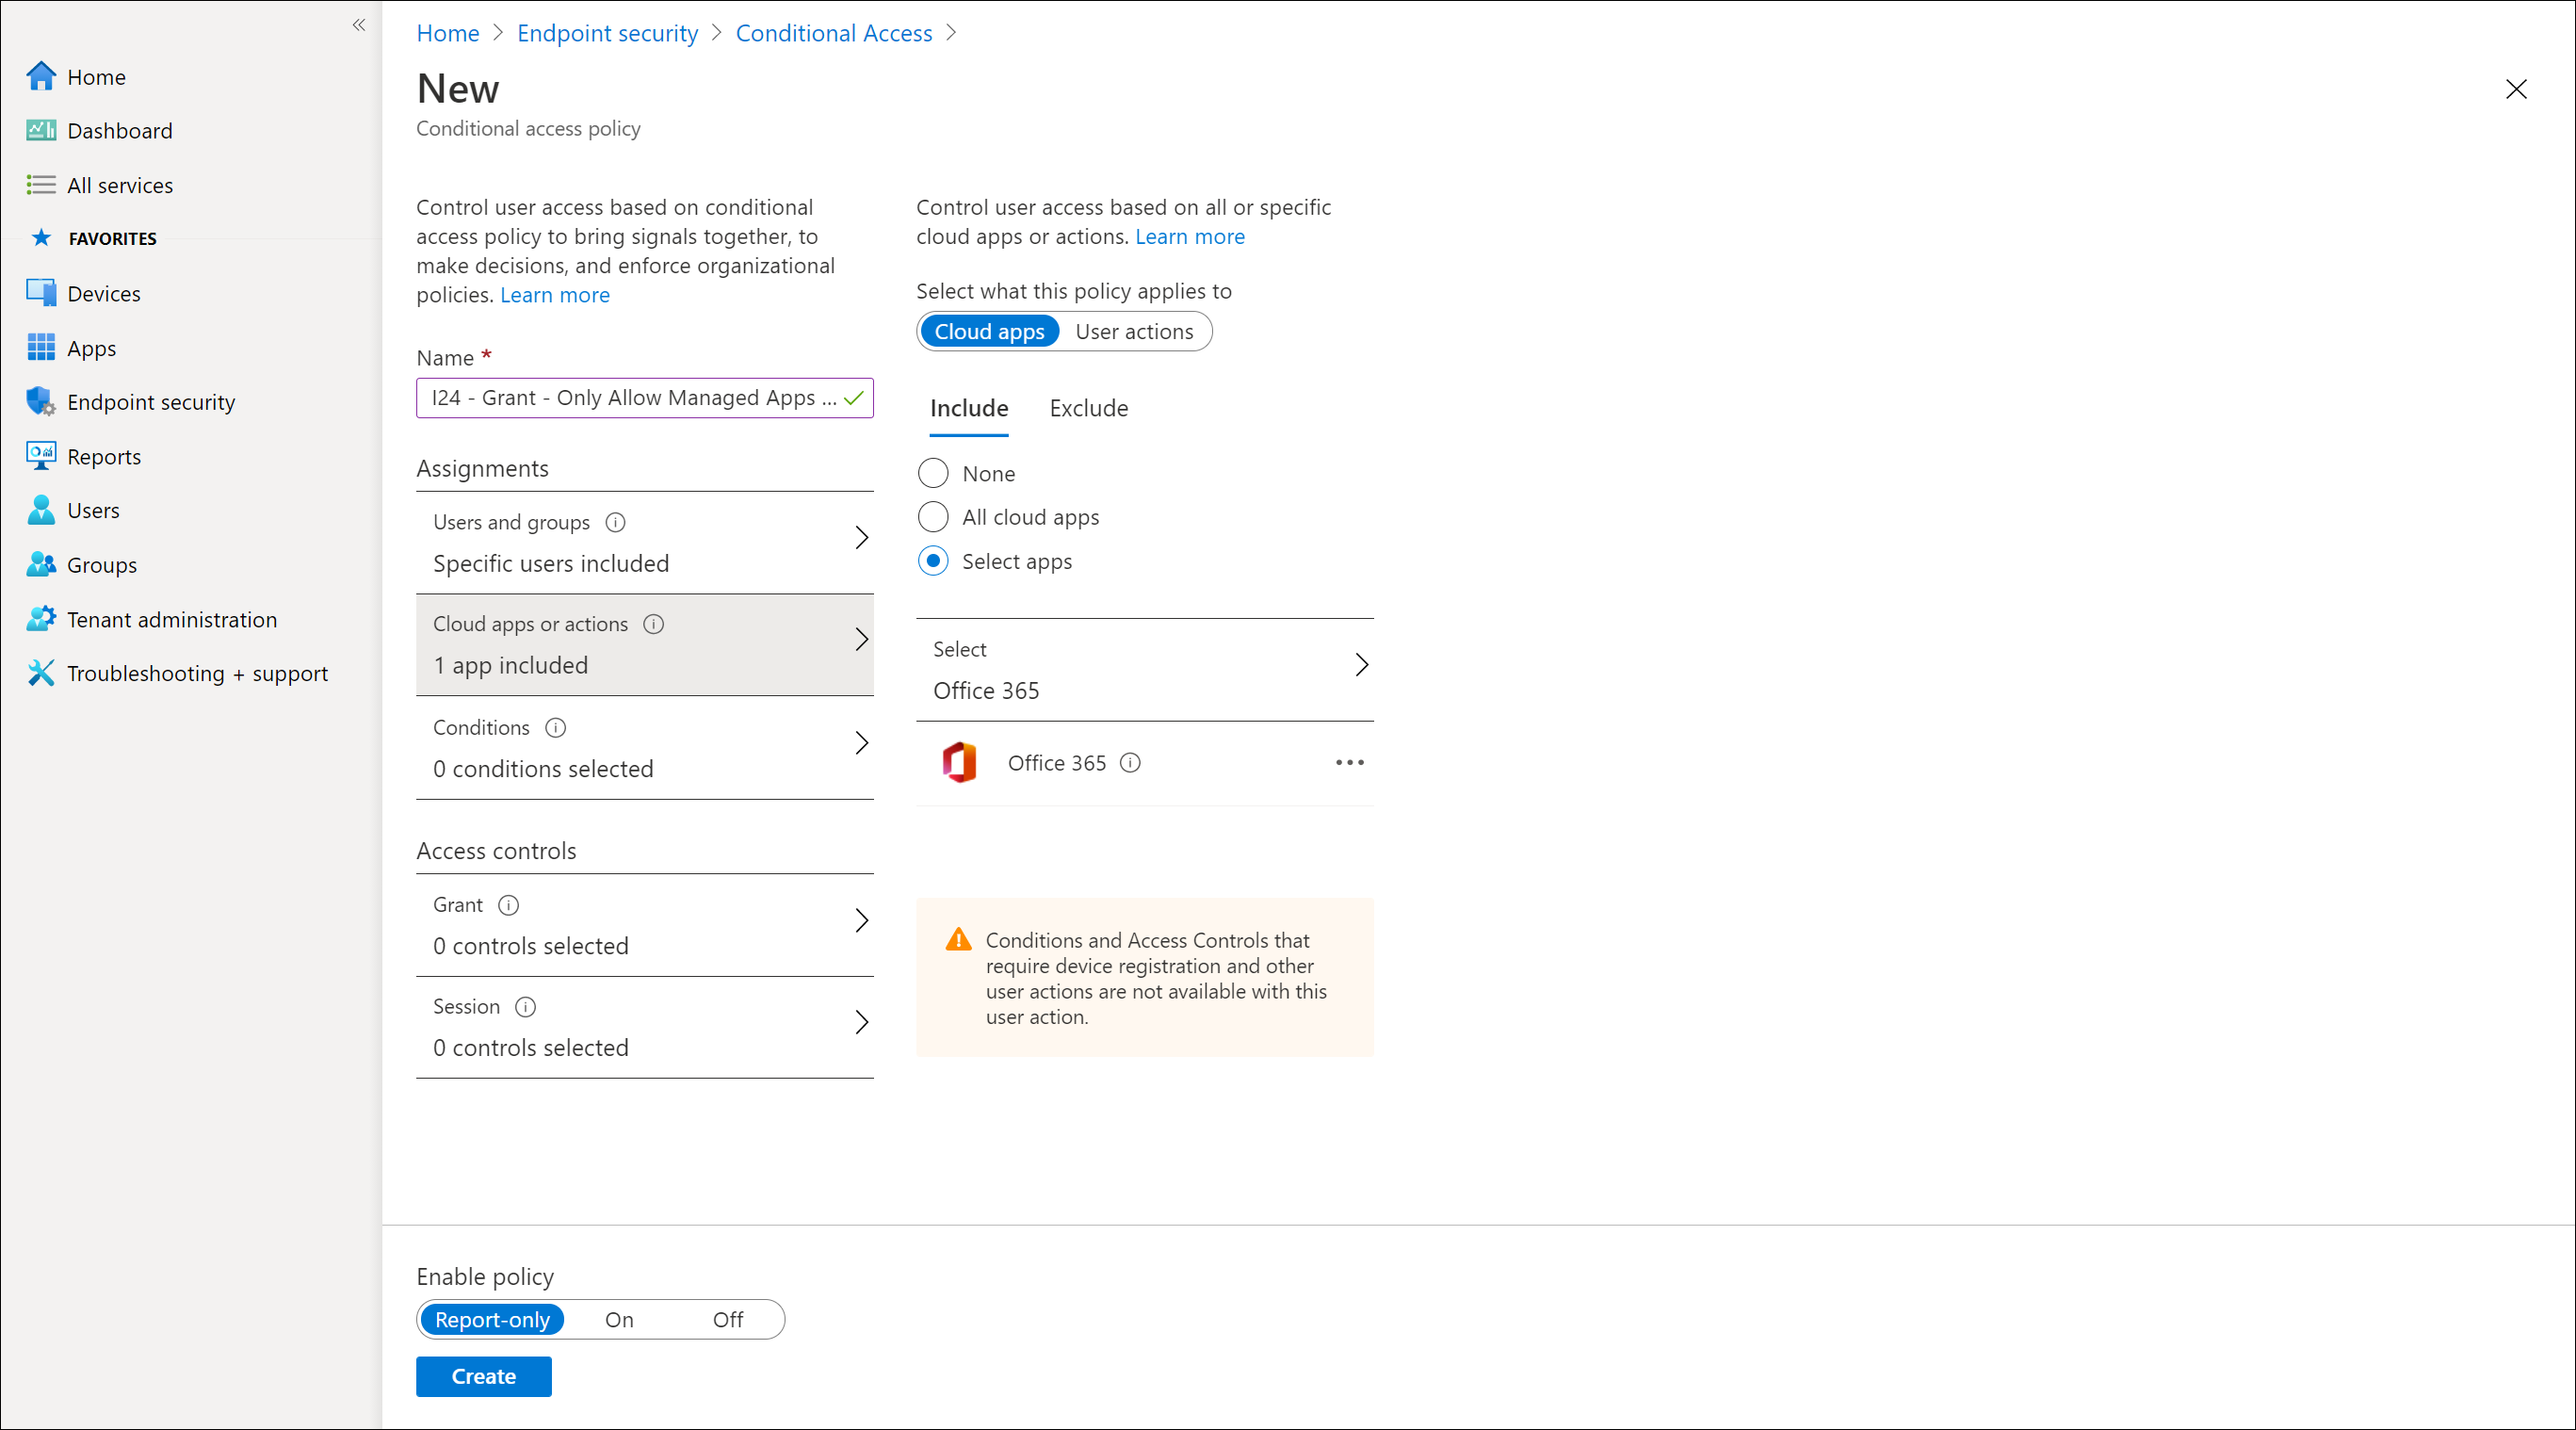Click the Create button

(484, 1376)
